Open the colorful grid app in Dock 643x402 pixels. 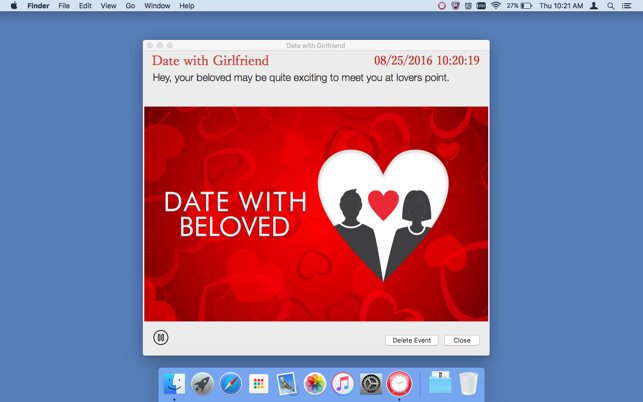coord(258,384)
